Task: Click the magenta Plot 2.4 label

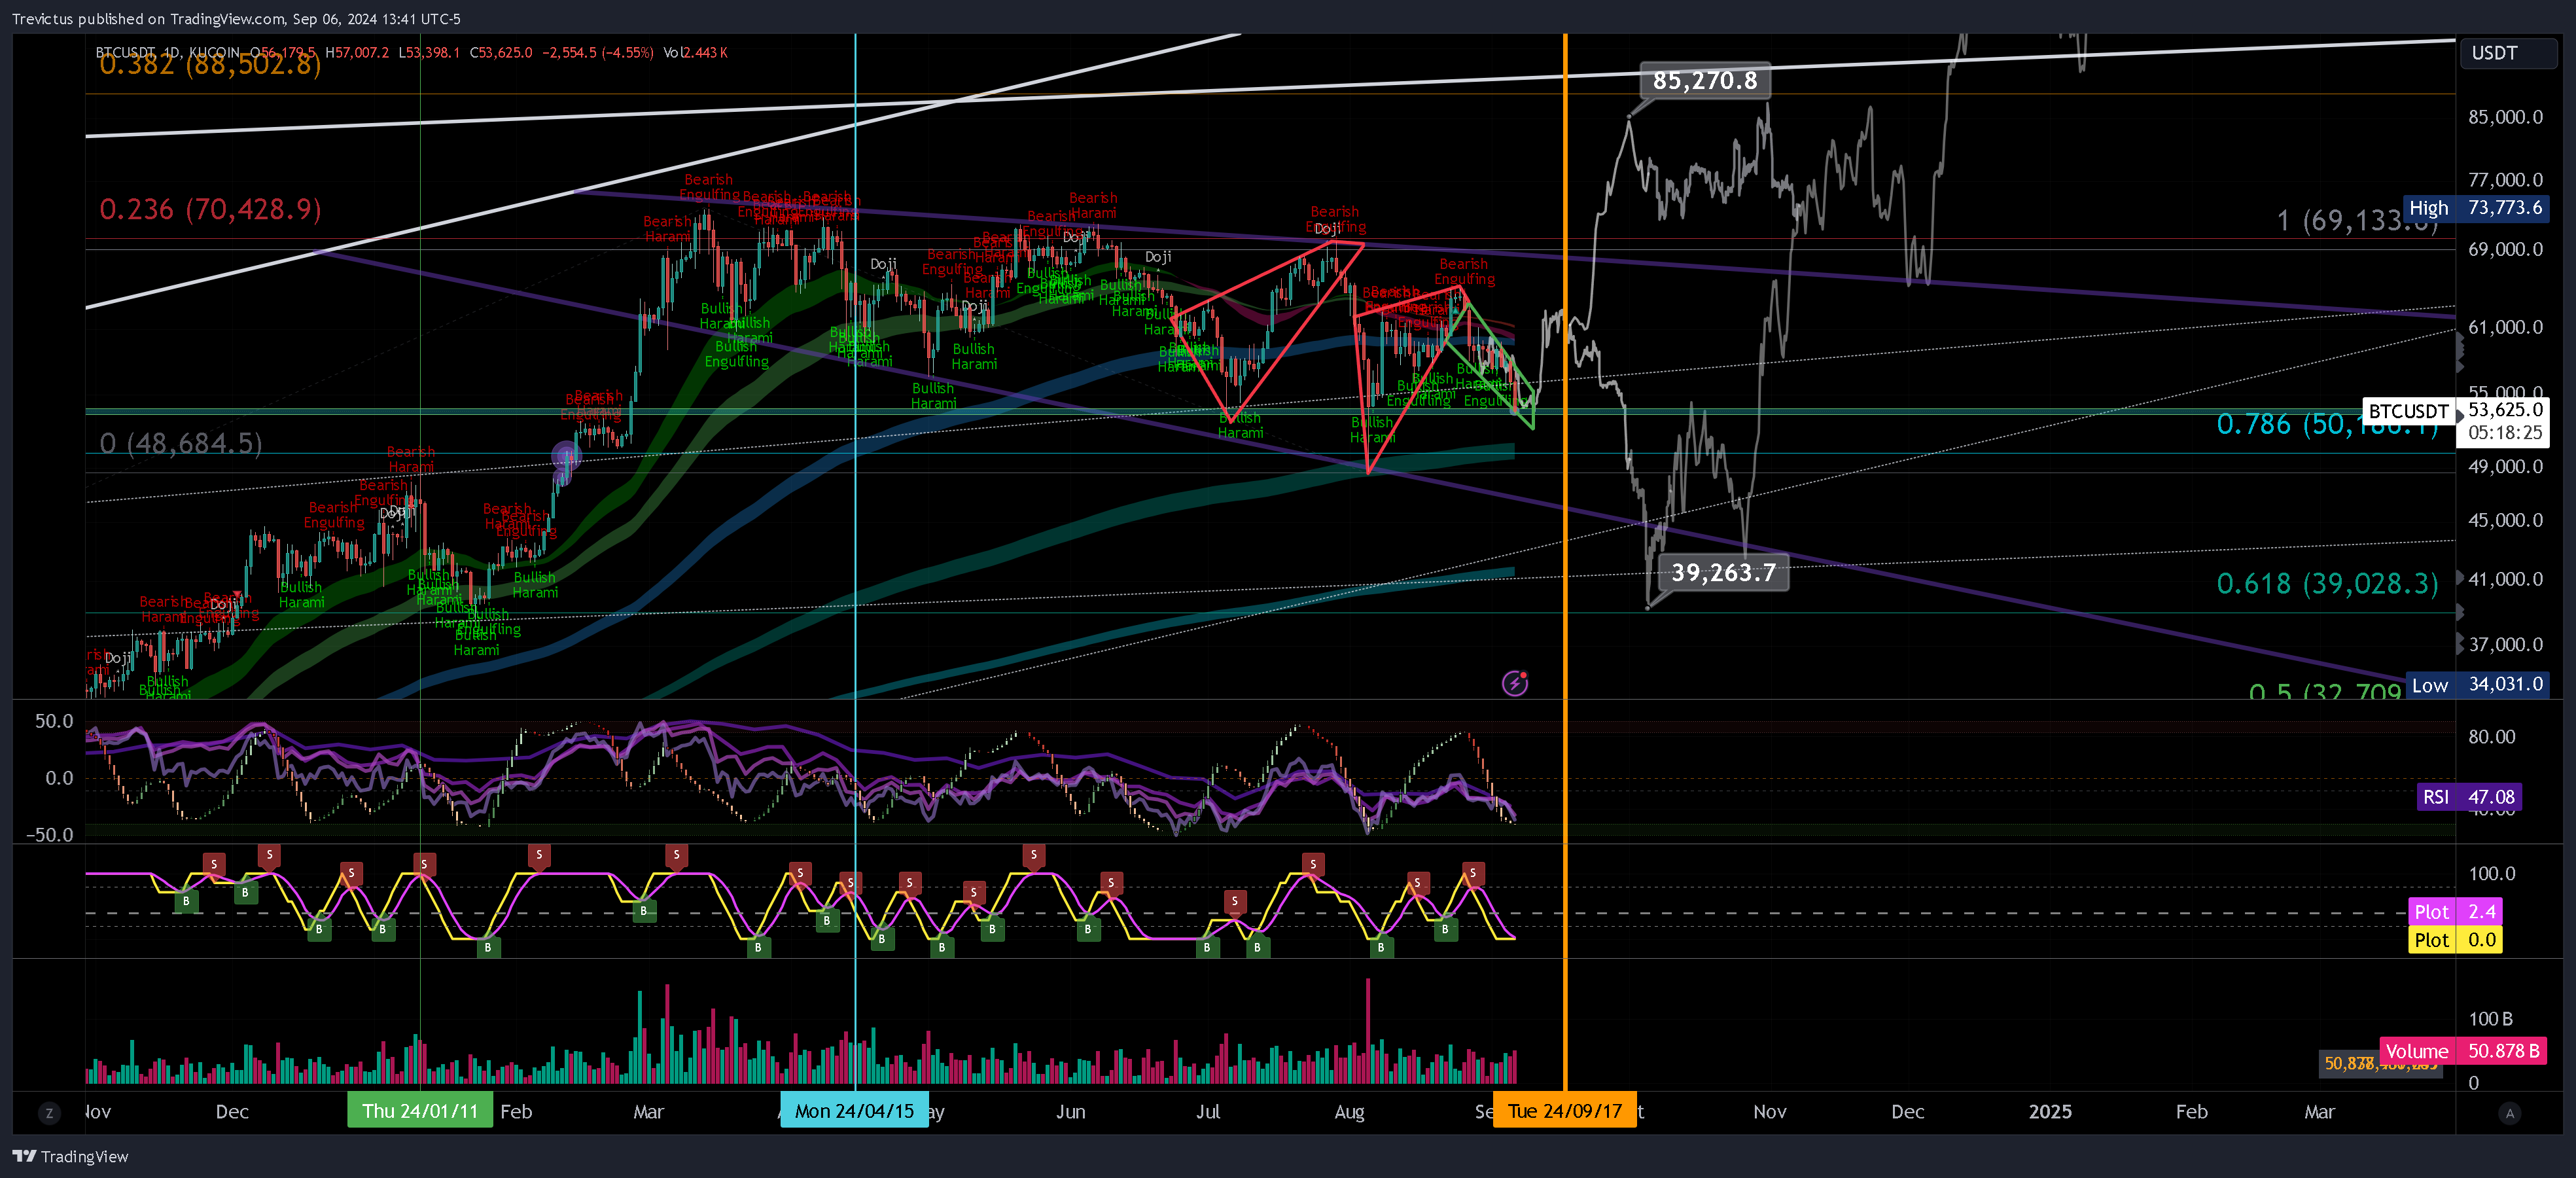Action: click(x=2455, y=911)
